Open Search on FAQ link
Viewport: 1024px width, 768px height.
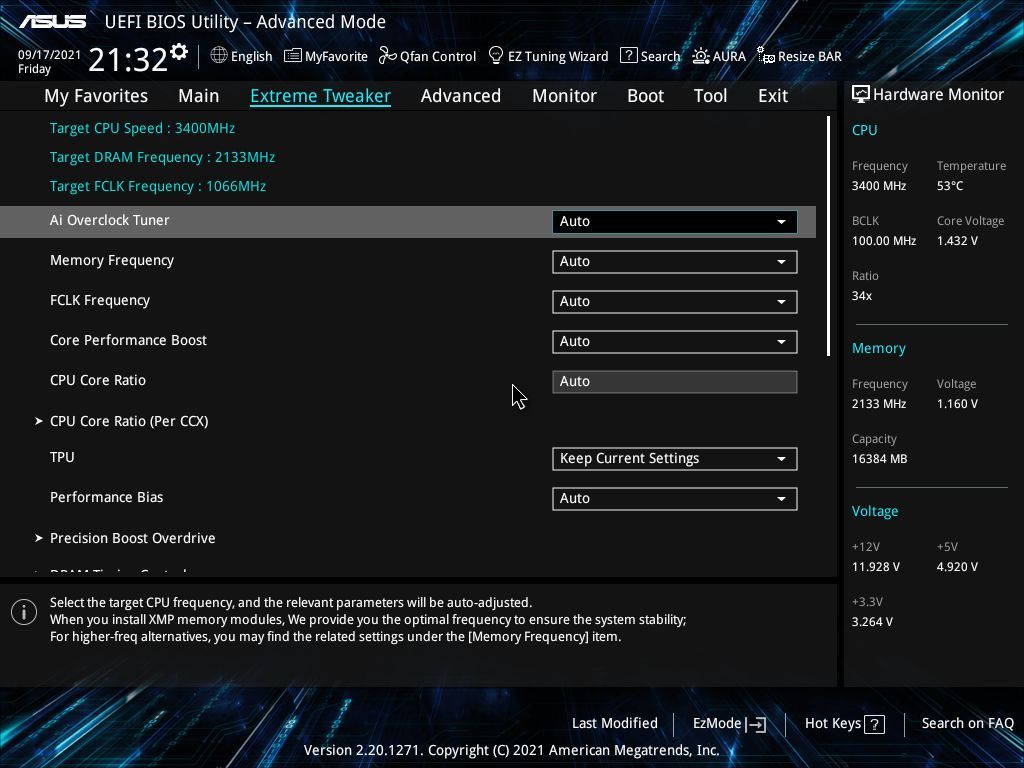(967, 724)
